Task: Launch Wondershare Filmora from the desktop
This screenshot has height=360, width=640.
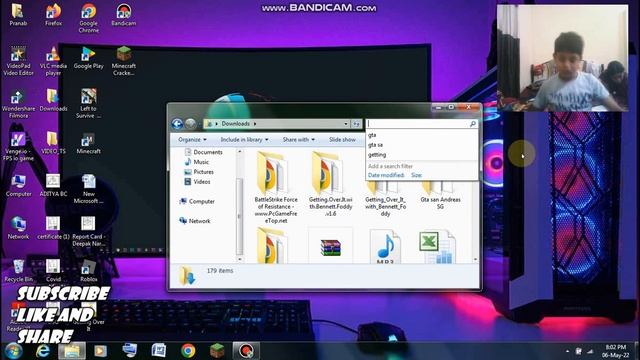Action: point(18,104)
